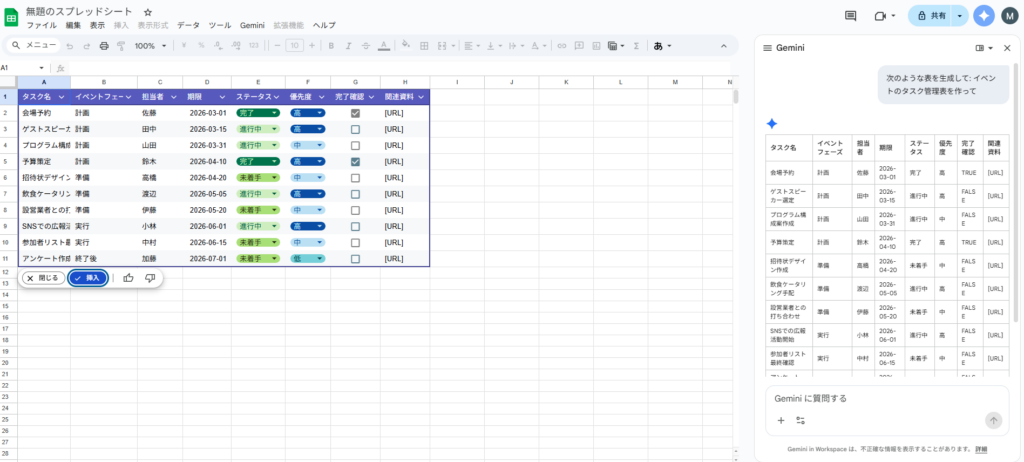This screenshot has width=1024, height=462.
Task: Click the thumbs down feedback icon
Action: [150, 278]
